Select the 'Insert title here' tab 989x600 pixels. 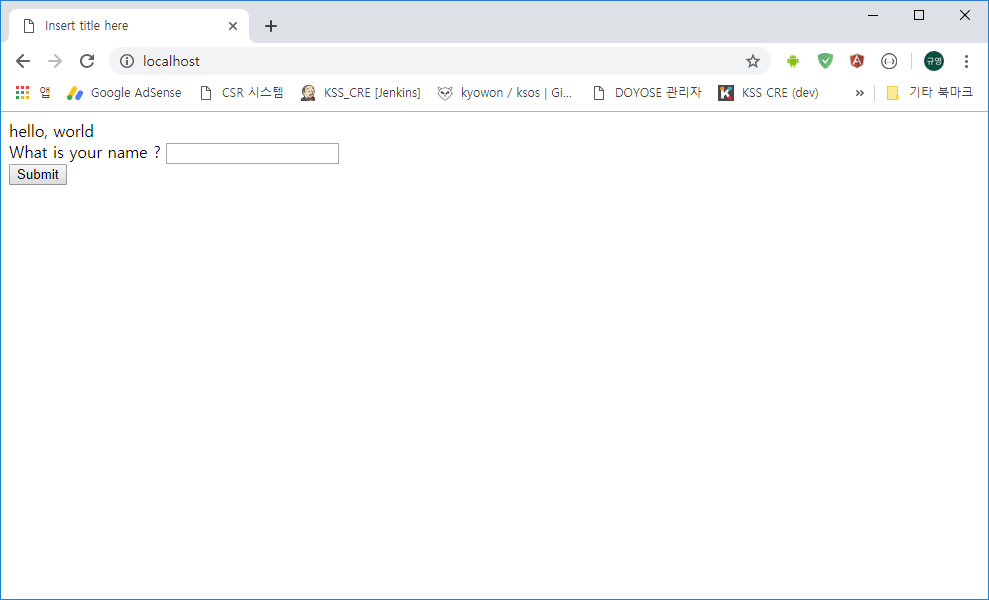tap(129, 26)
